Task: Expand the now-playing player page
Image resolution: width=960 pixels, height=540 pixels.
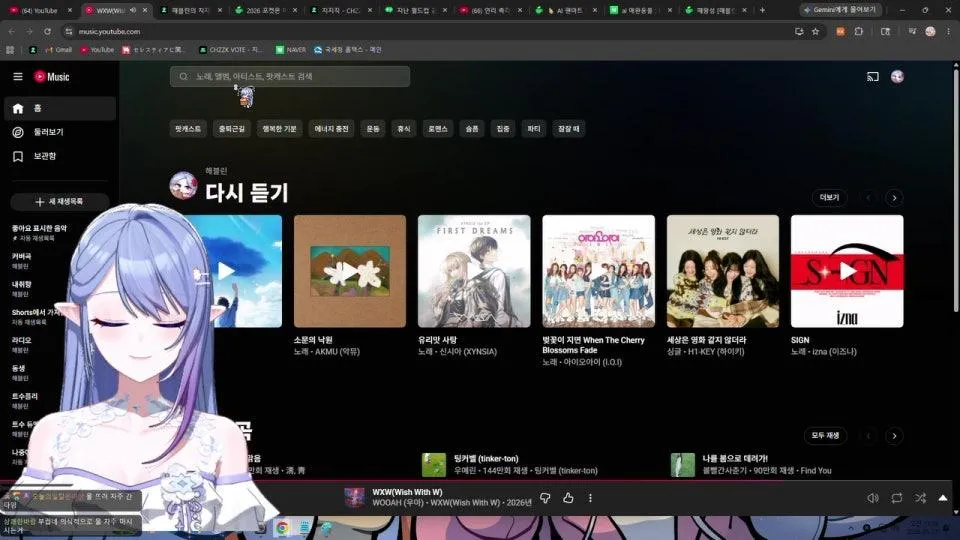Action: [x=943, y=498]
